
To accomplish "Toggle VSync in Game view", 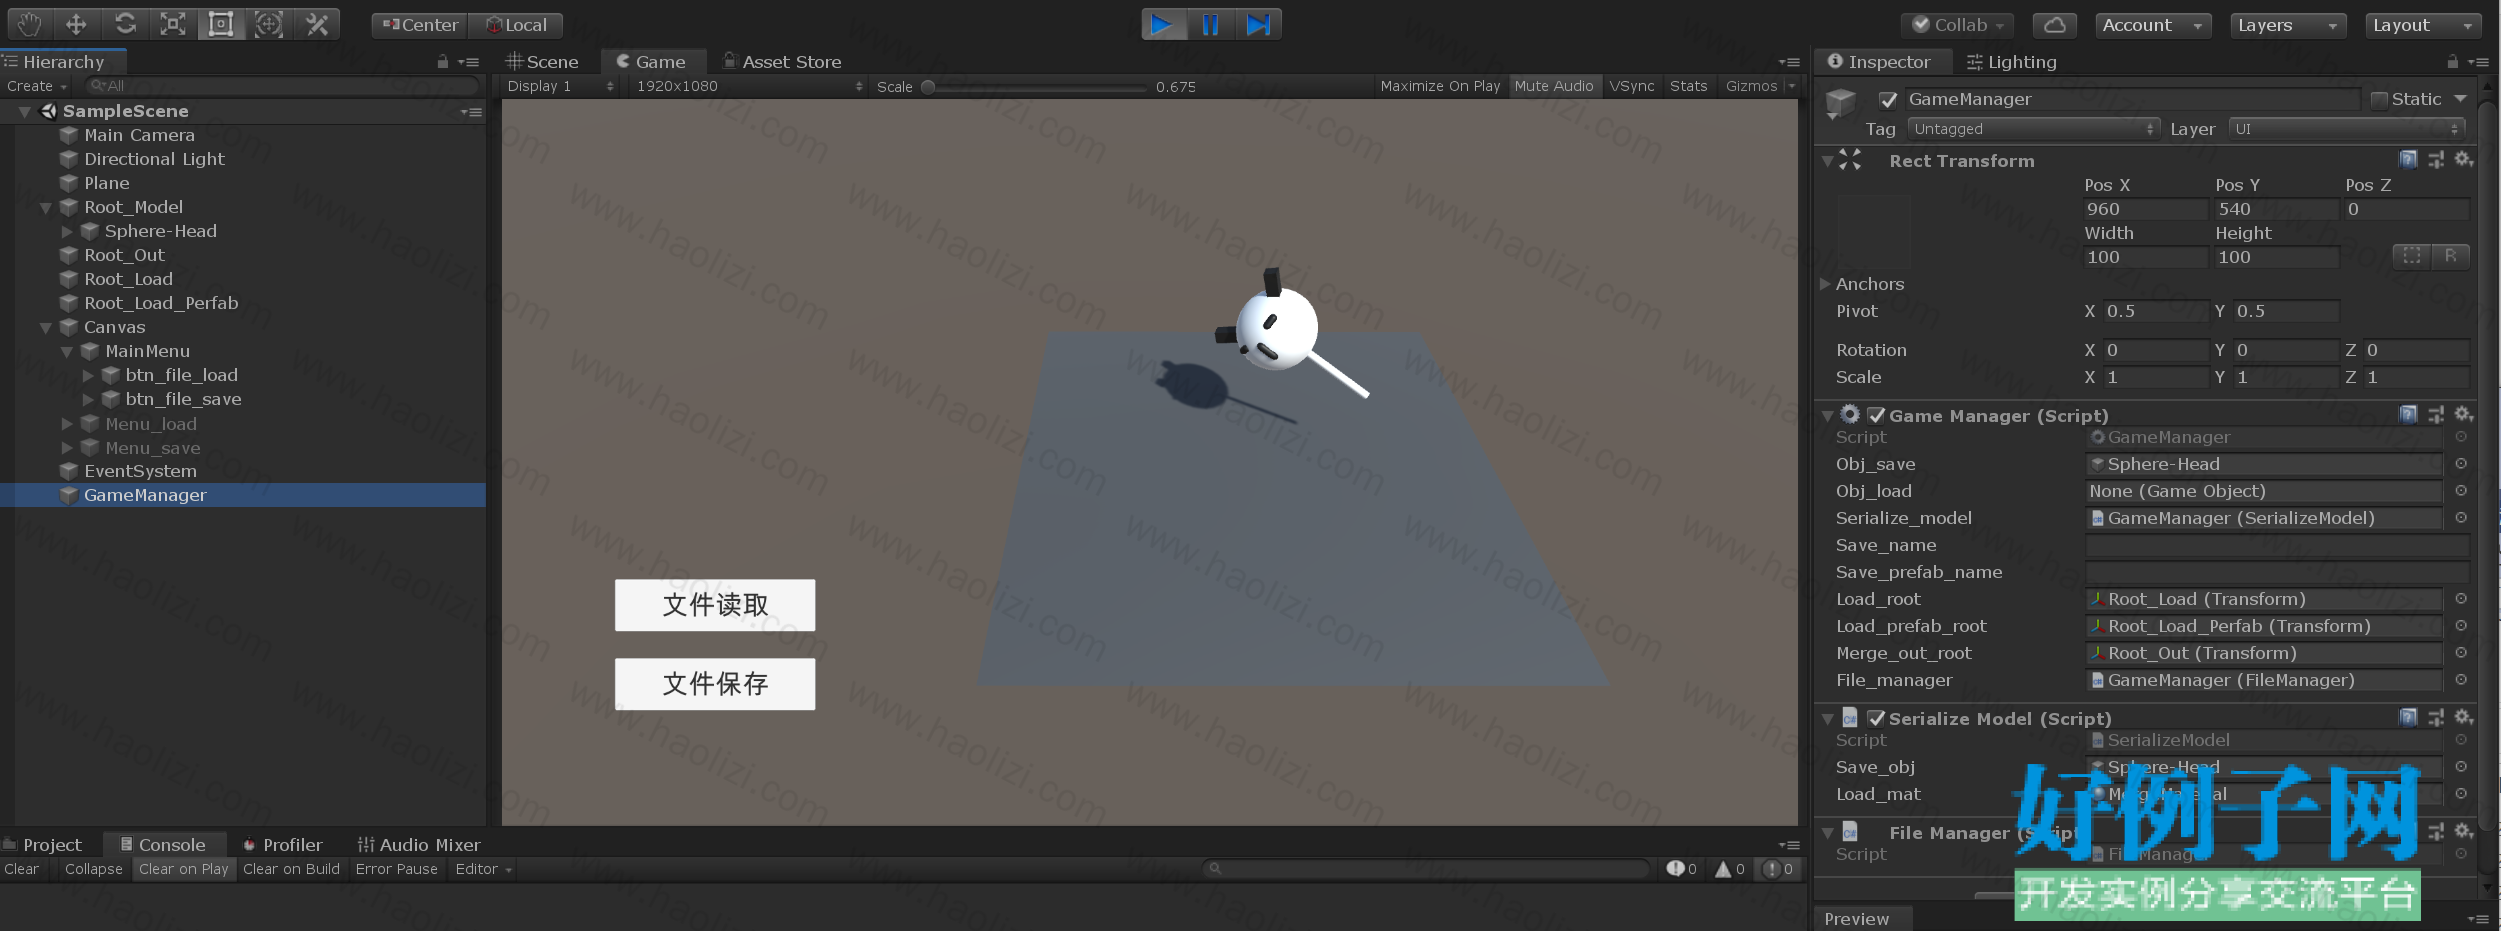I will [x=1632, y=86].
